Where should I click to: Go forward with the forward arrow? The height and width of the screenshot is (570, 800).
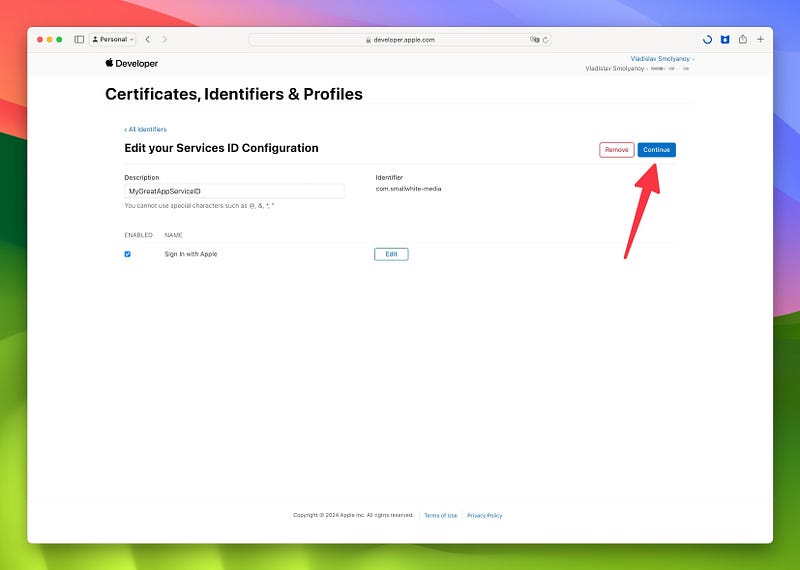coord(164,39)
